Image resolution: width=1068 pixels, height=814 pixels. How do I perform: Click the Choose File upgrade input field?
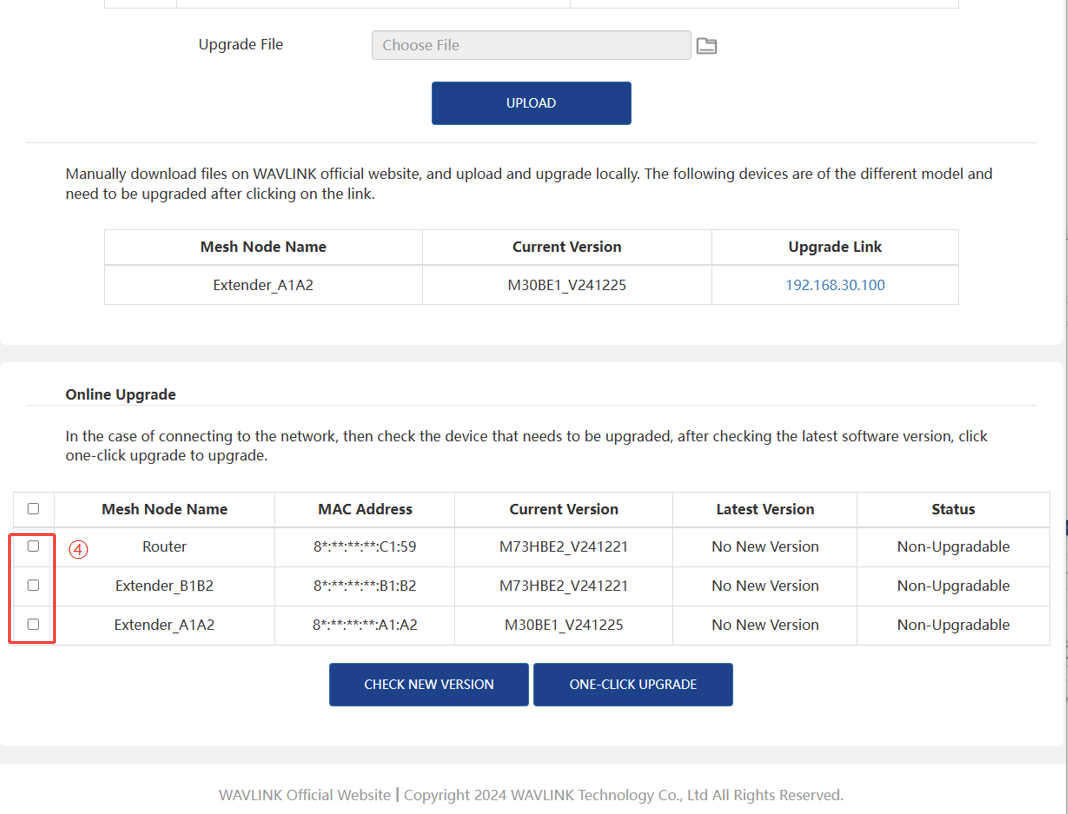pyautogui.click(x=531, y=45)
